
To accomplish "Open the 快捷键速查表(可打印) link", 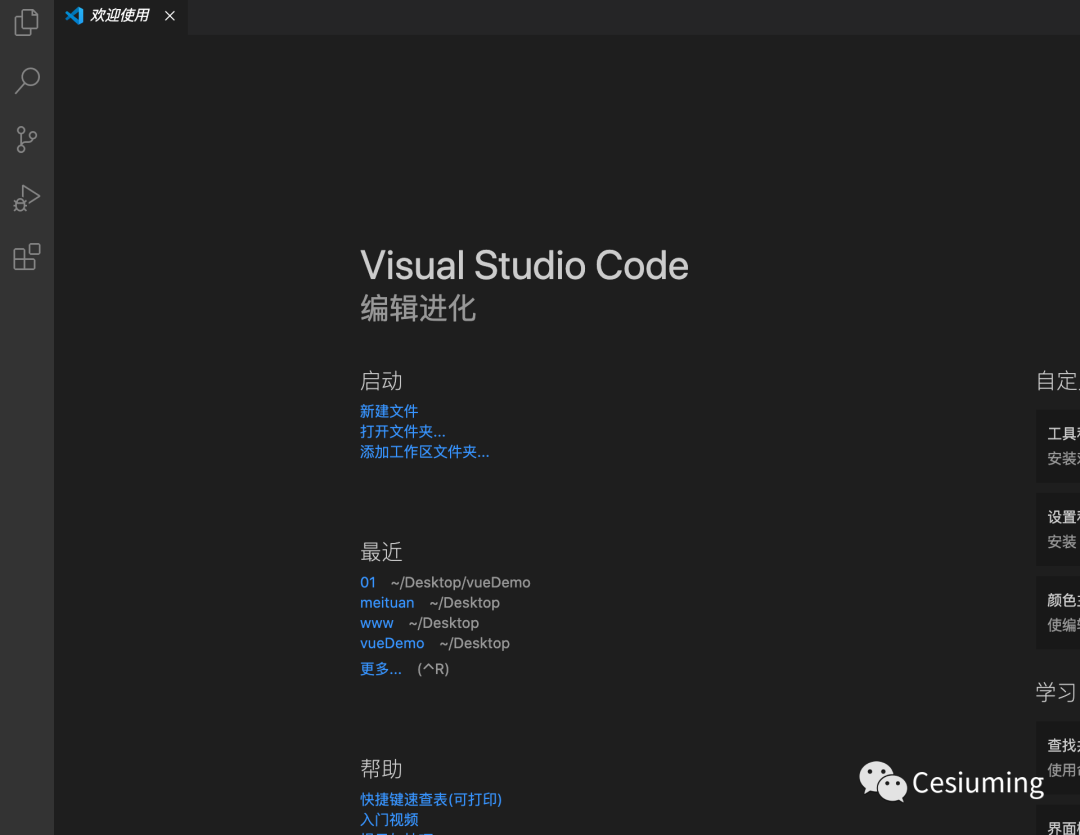I will 430,799.
